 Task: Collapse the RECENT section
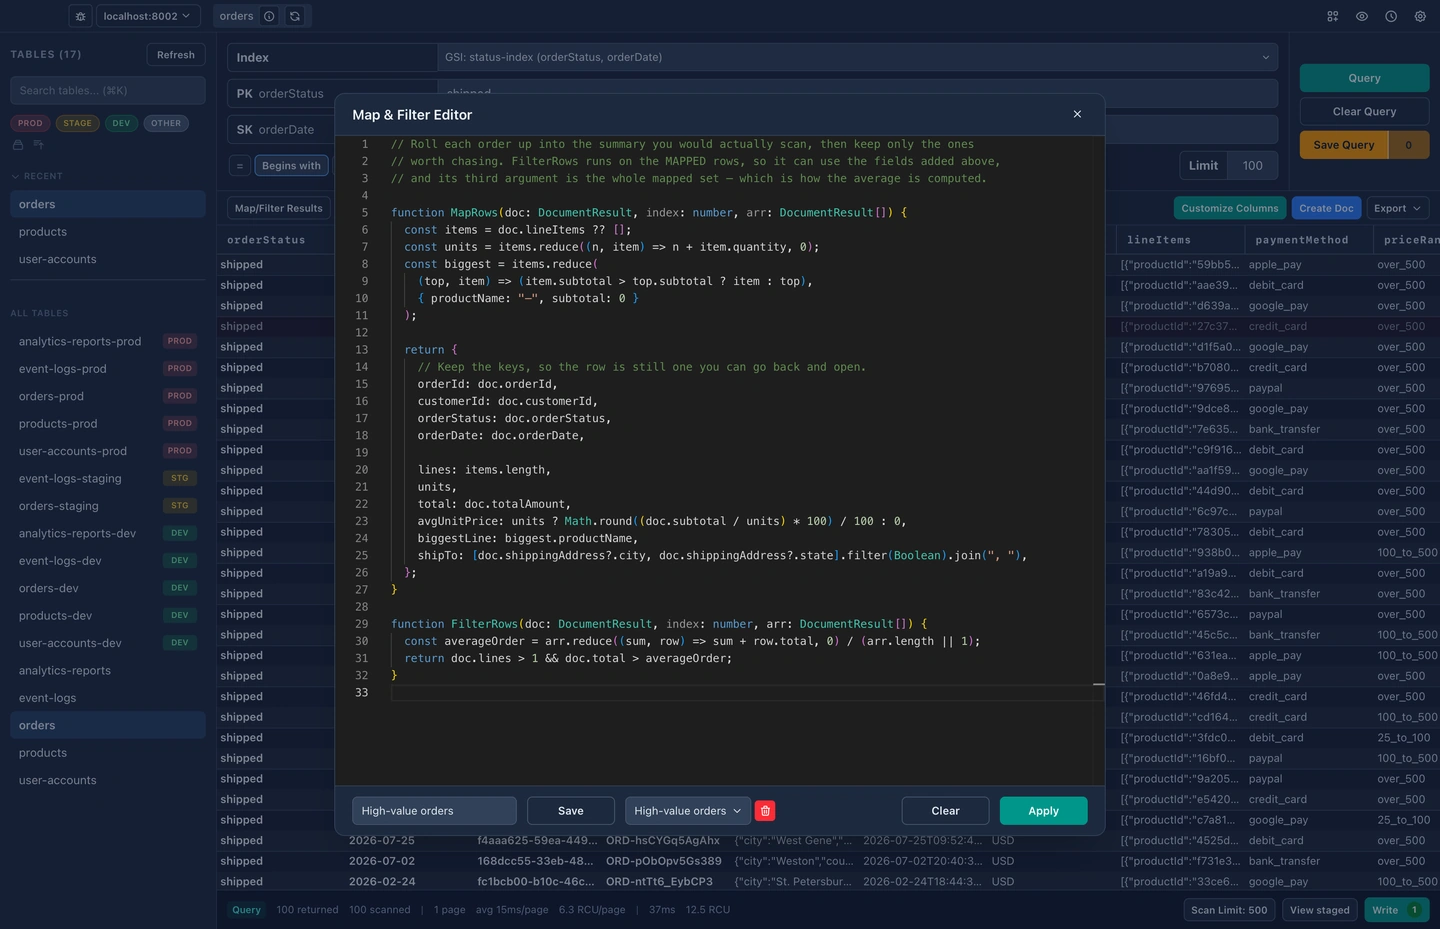click(37, 176)
